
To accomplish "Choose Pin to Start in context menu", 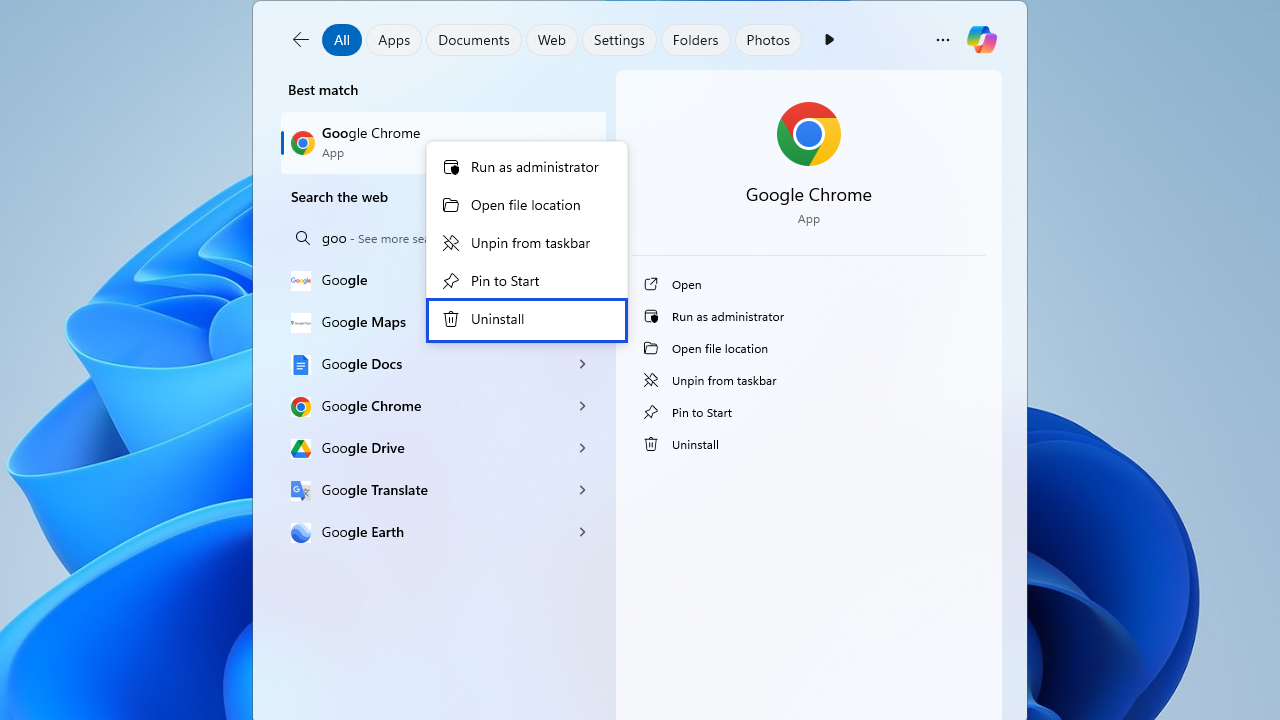I will coord(527,281).
